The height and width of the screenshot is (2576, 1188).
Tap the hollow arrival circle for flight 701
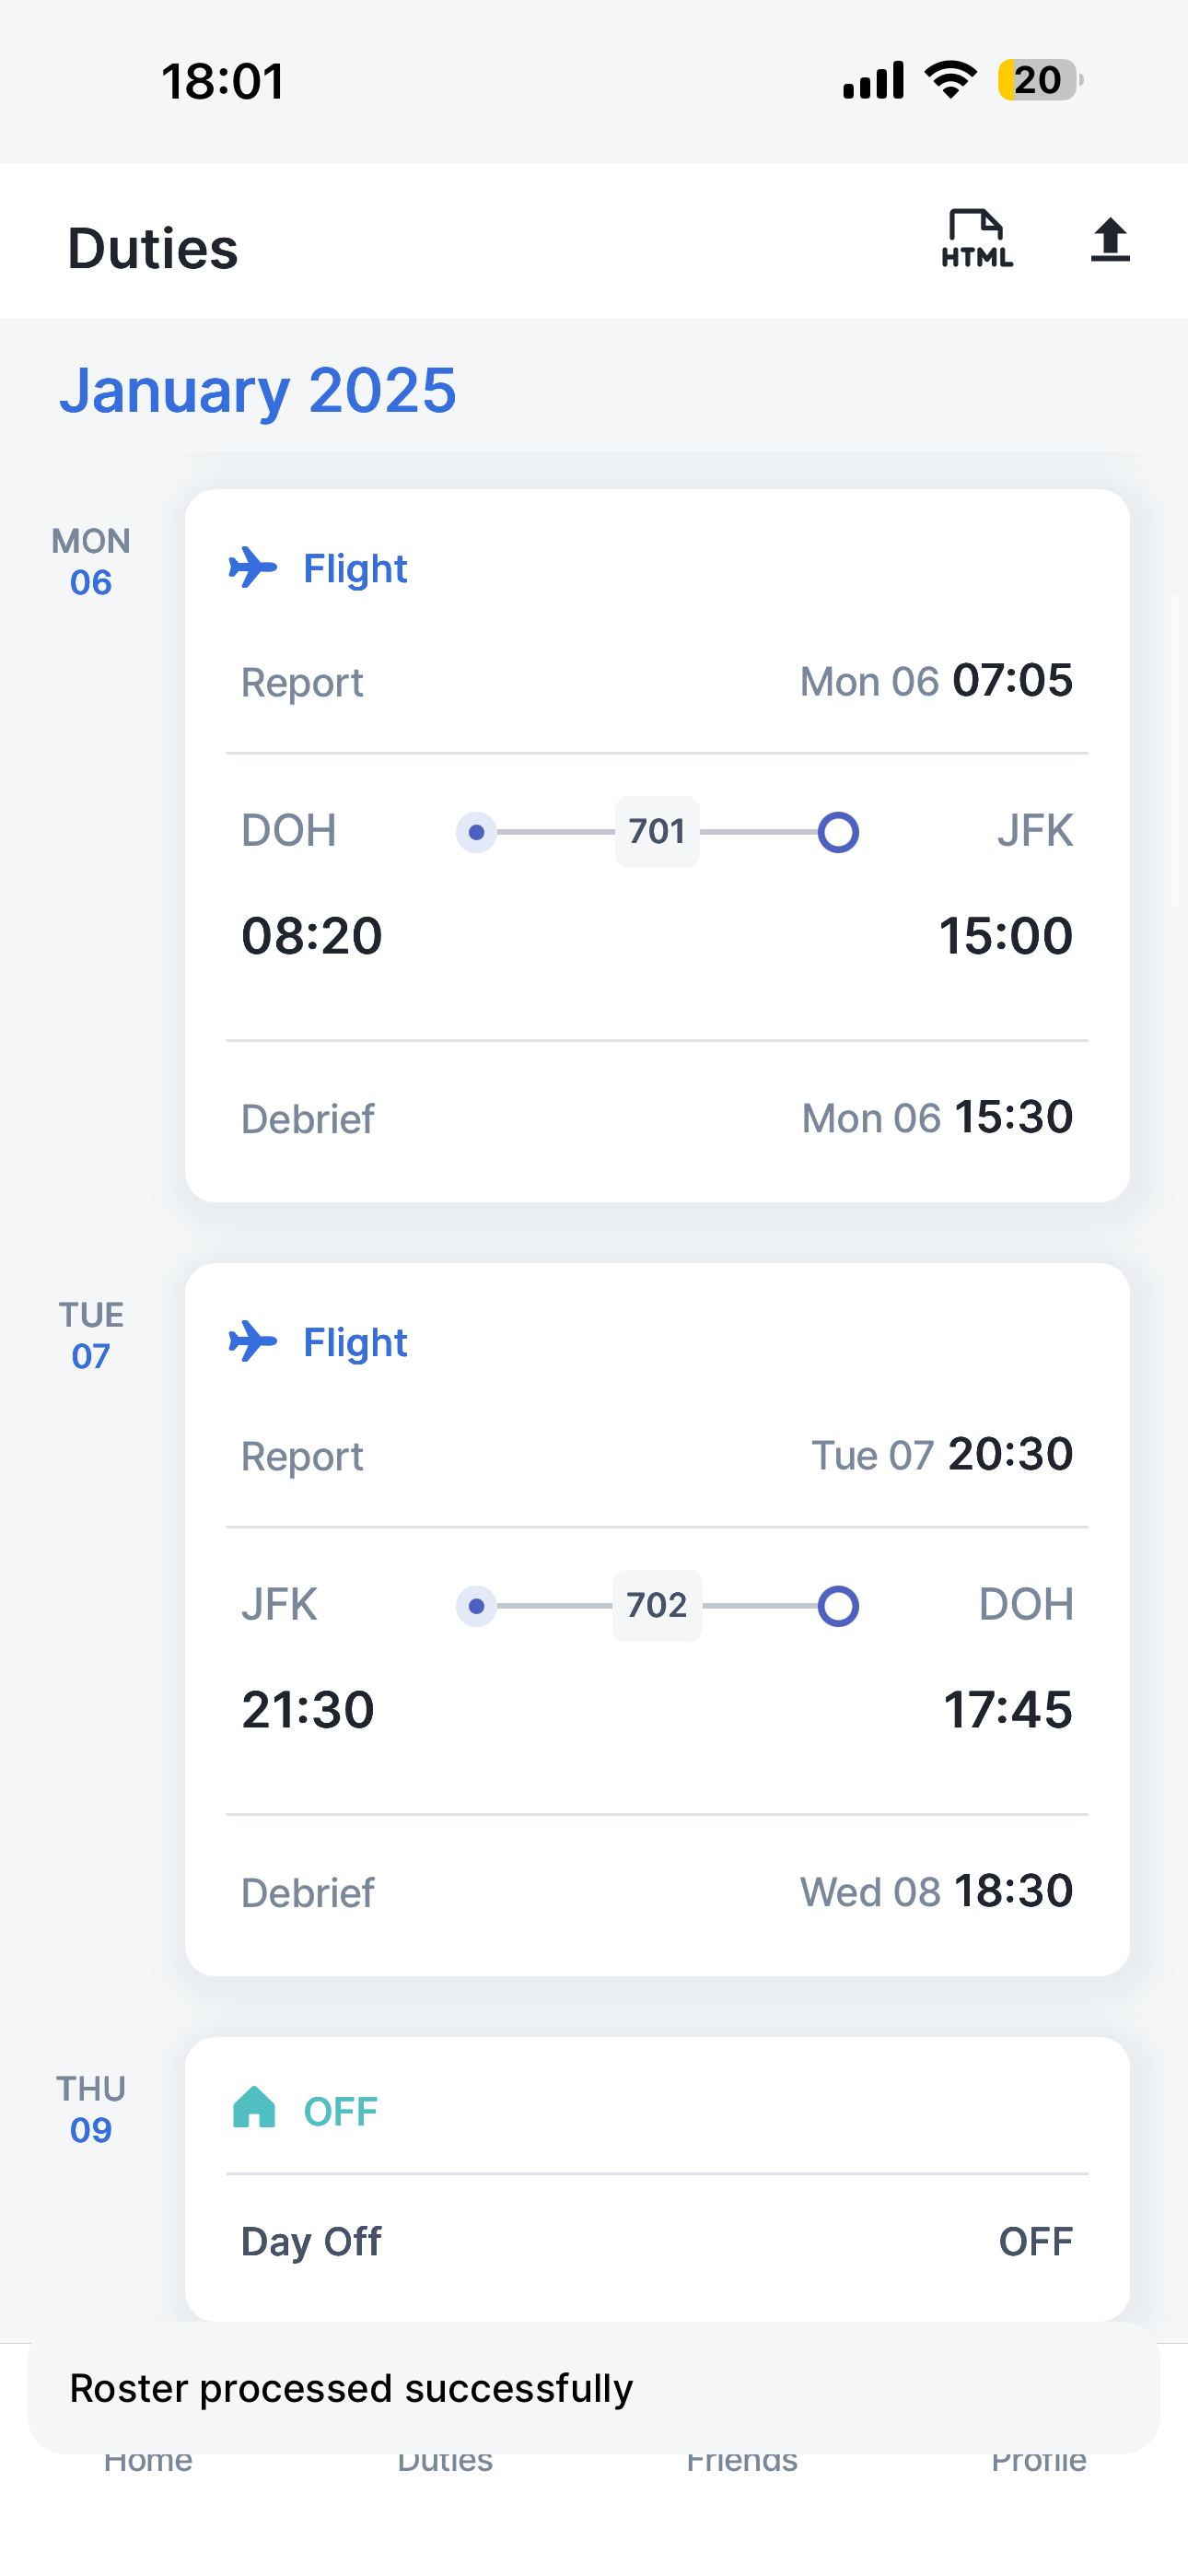coord(838,832)
